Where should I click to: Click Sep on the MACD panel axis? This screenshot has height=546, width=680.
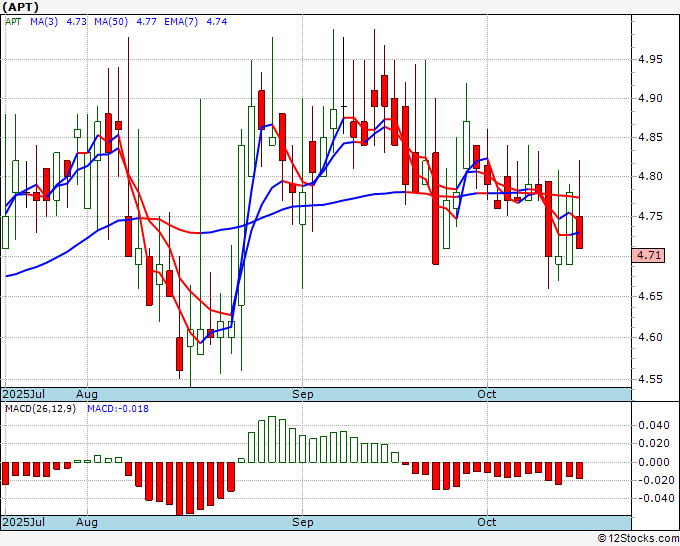[302, 522]
